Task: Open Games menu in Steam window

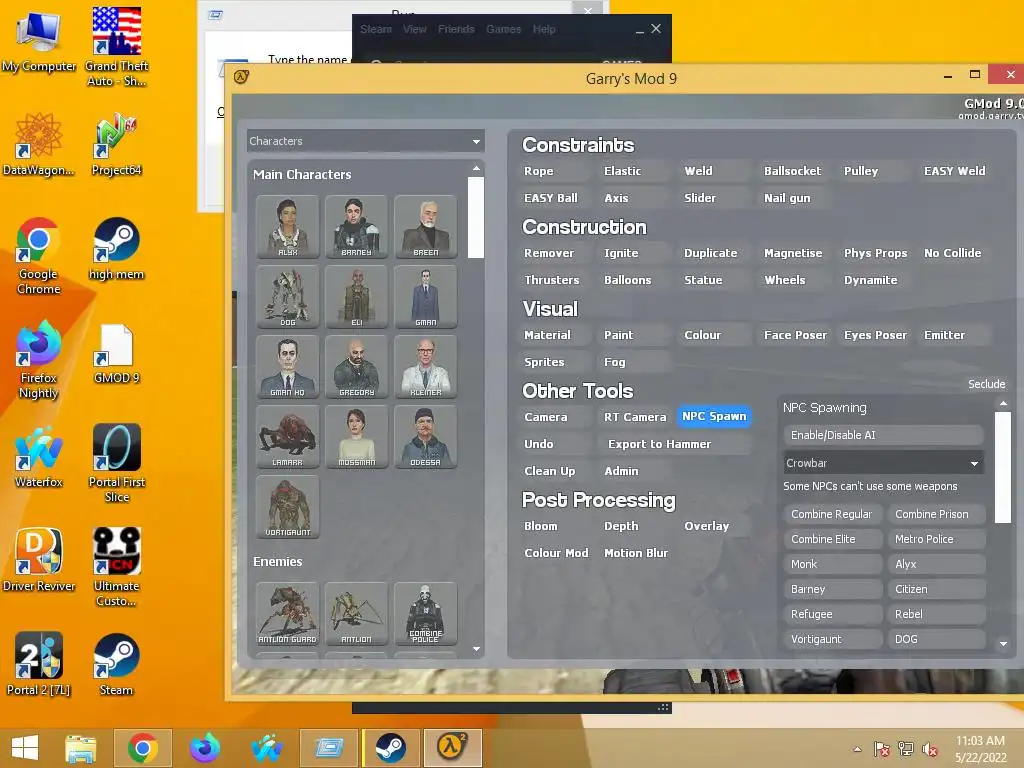Action: [504, 29]
